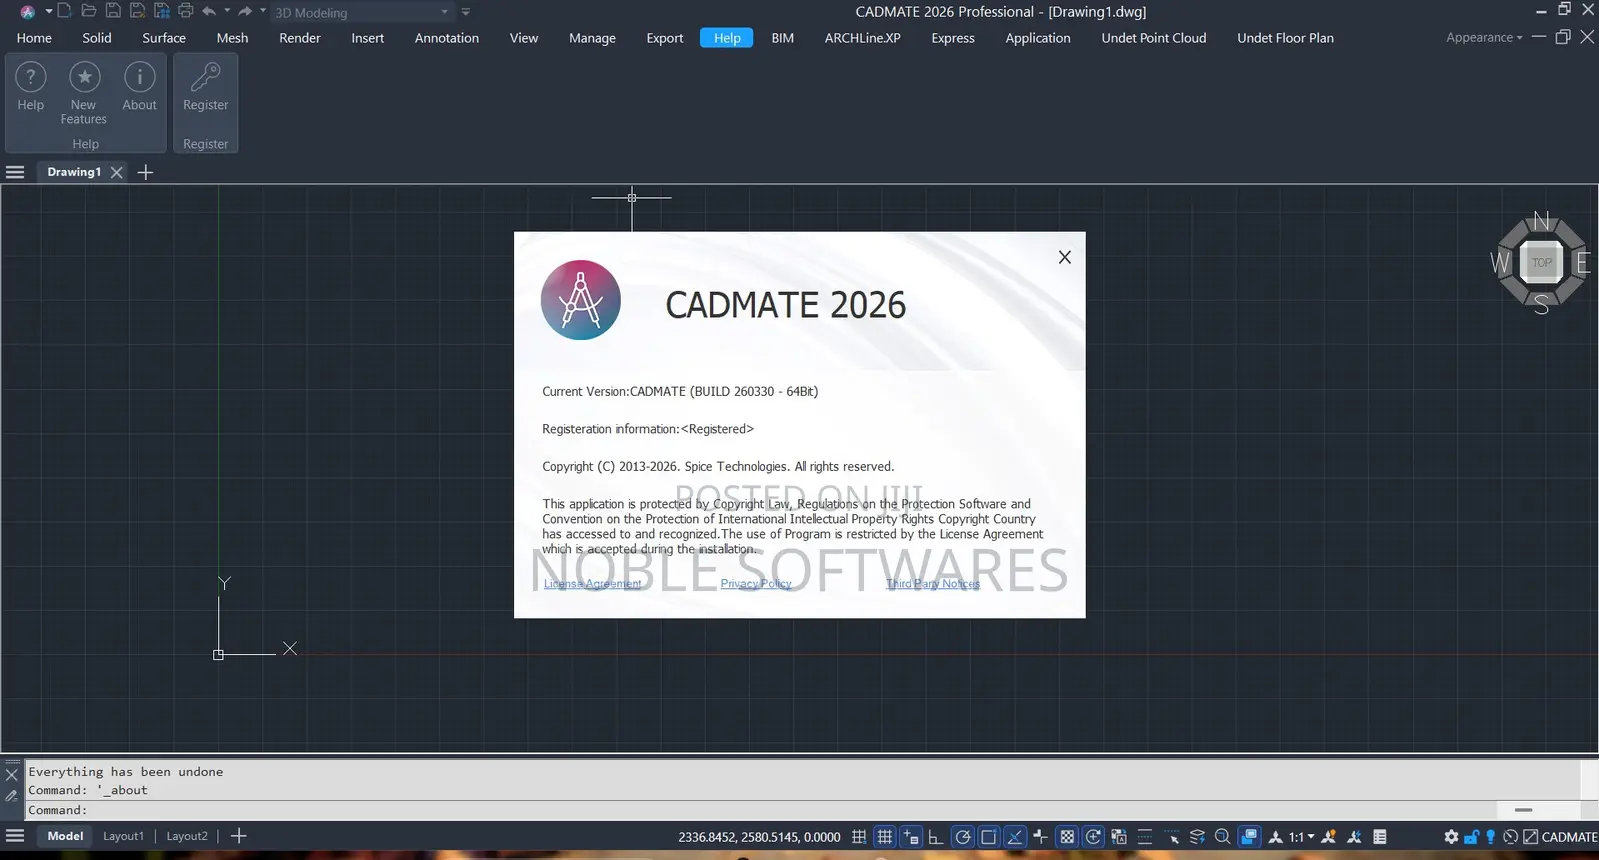Click the Command input line
The width and height of the screenshot is (1599, 860).
[760, 810]
